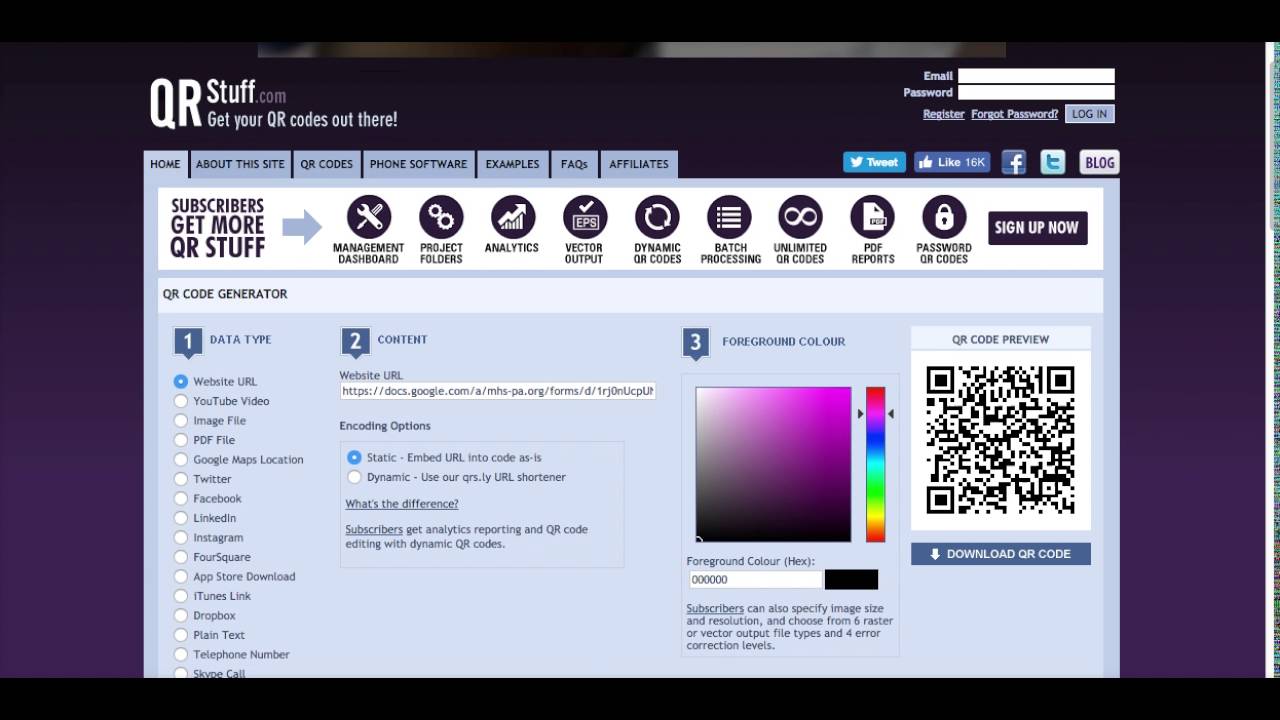Click the Register link
The image size is (1280, 720).
[x=943, y=114]
